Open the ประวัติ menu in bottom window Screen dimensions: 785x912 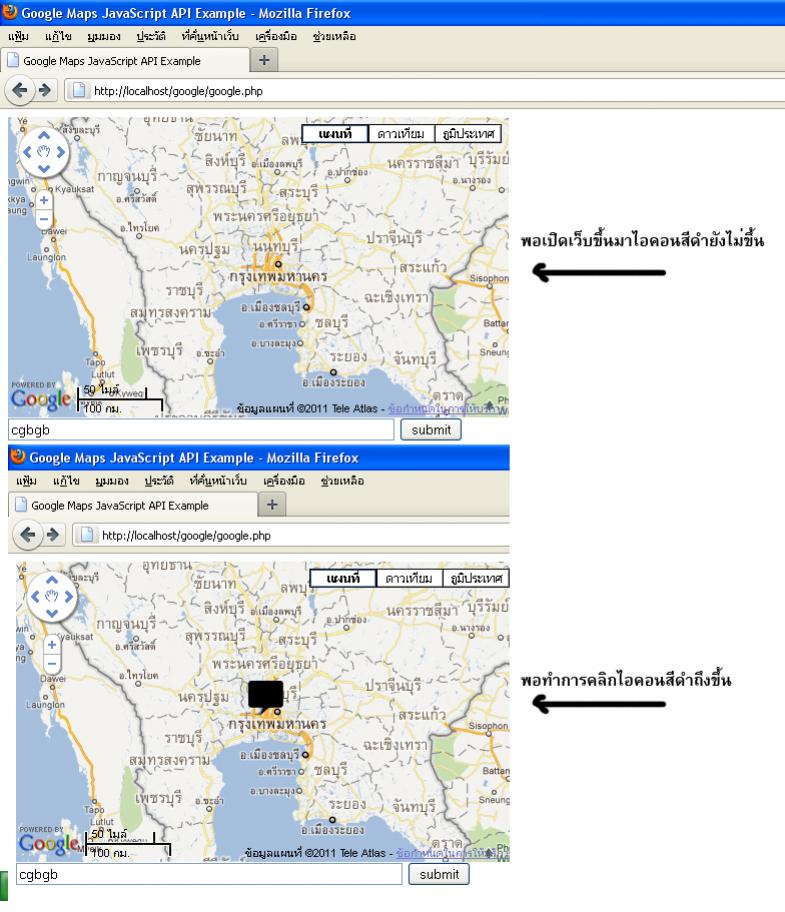click(159, 480)
